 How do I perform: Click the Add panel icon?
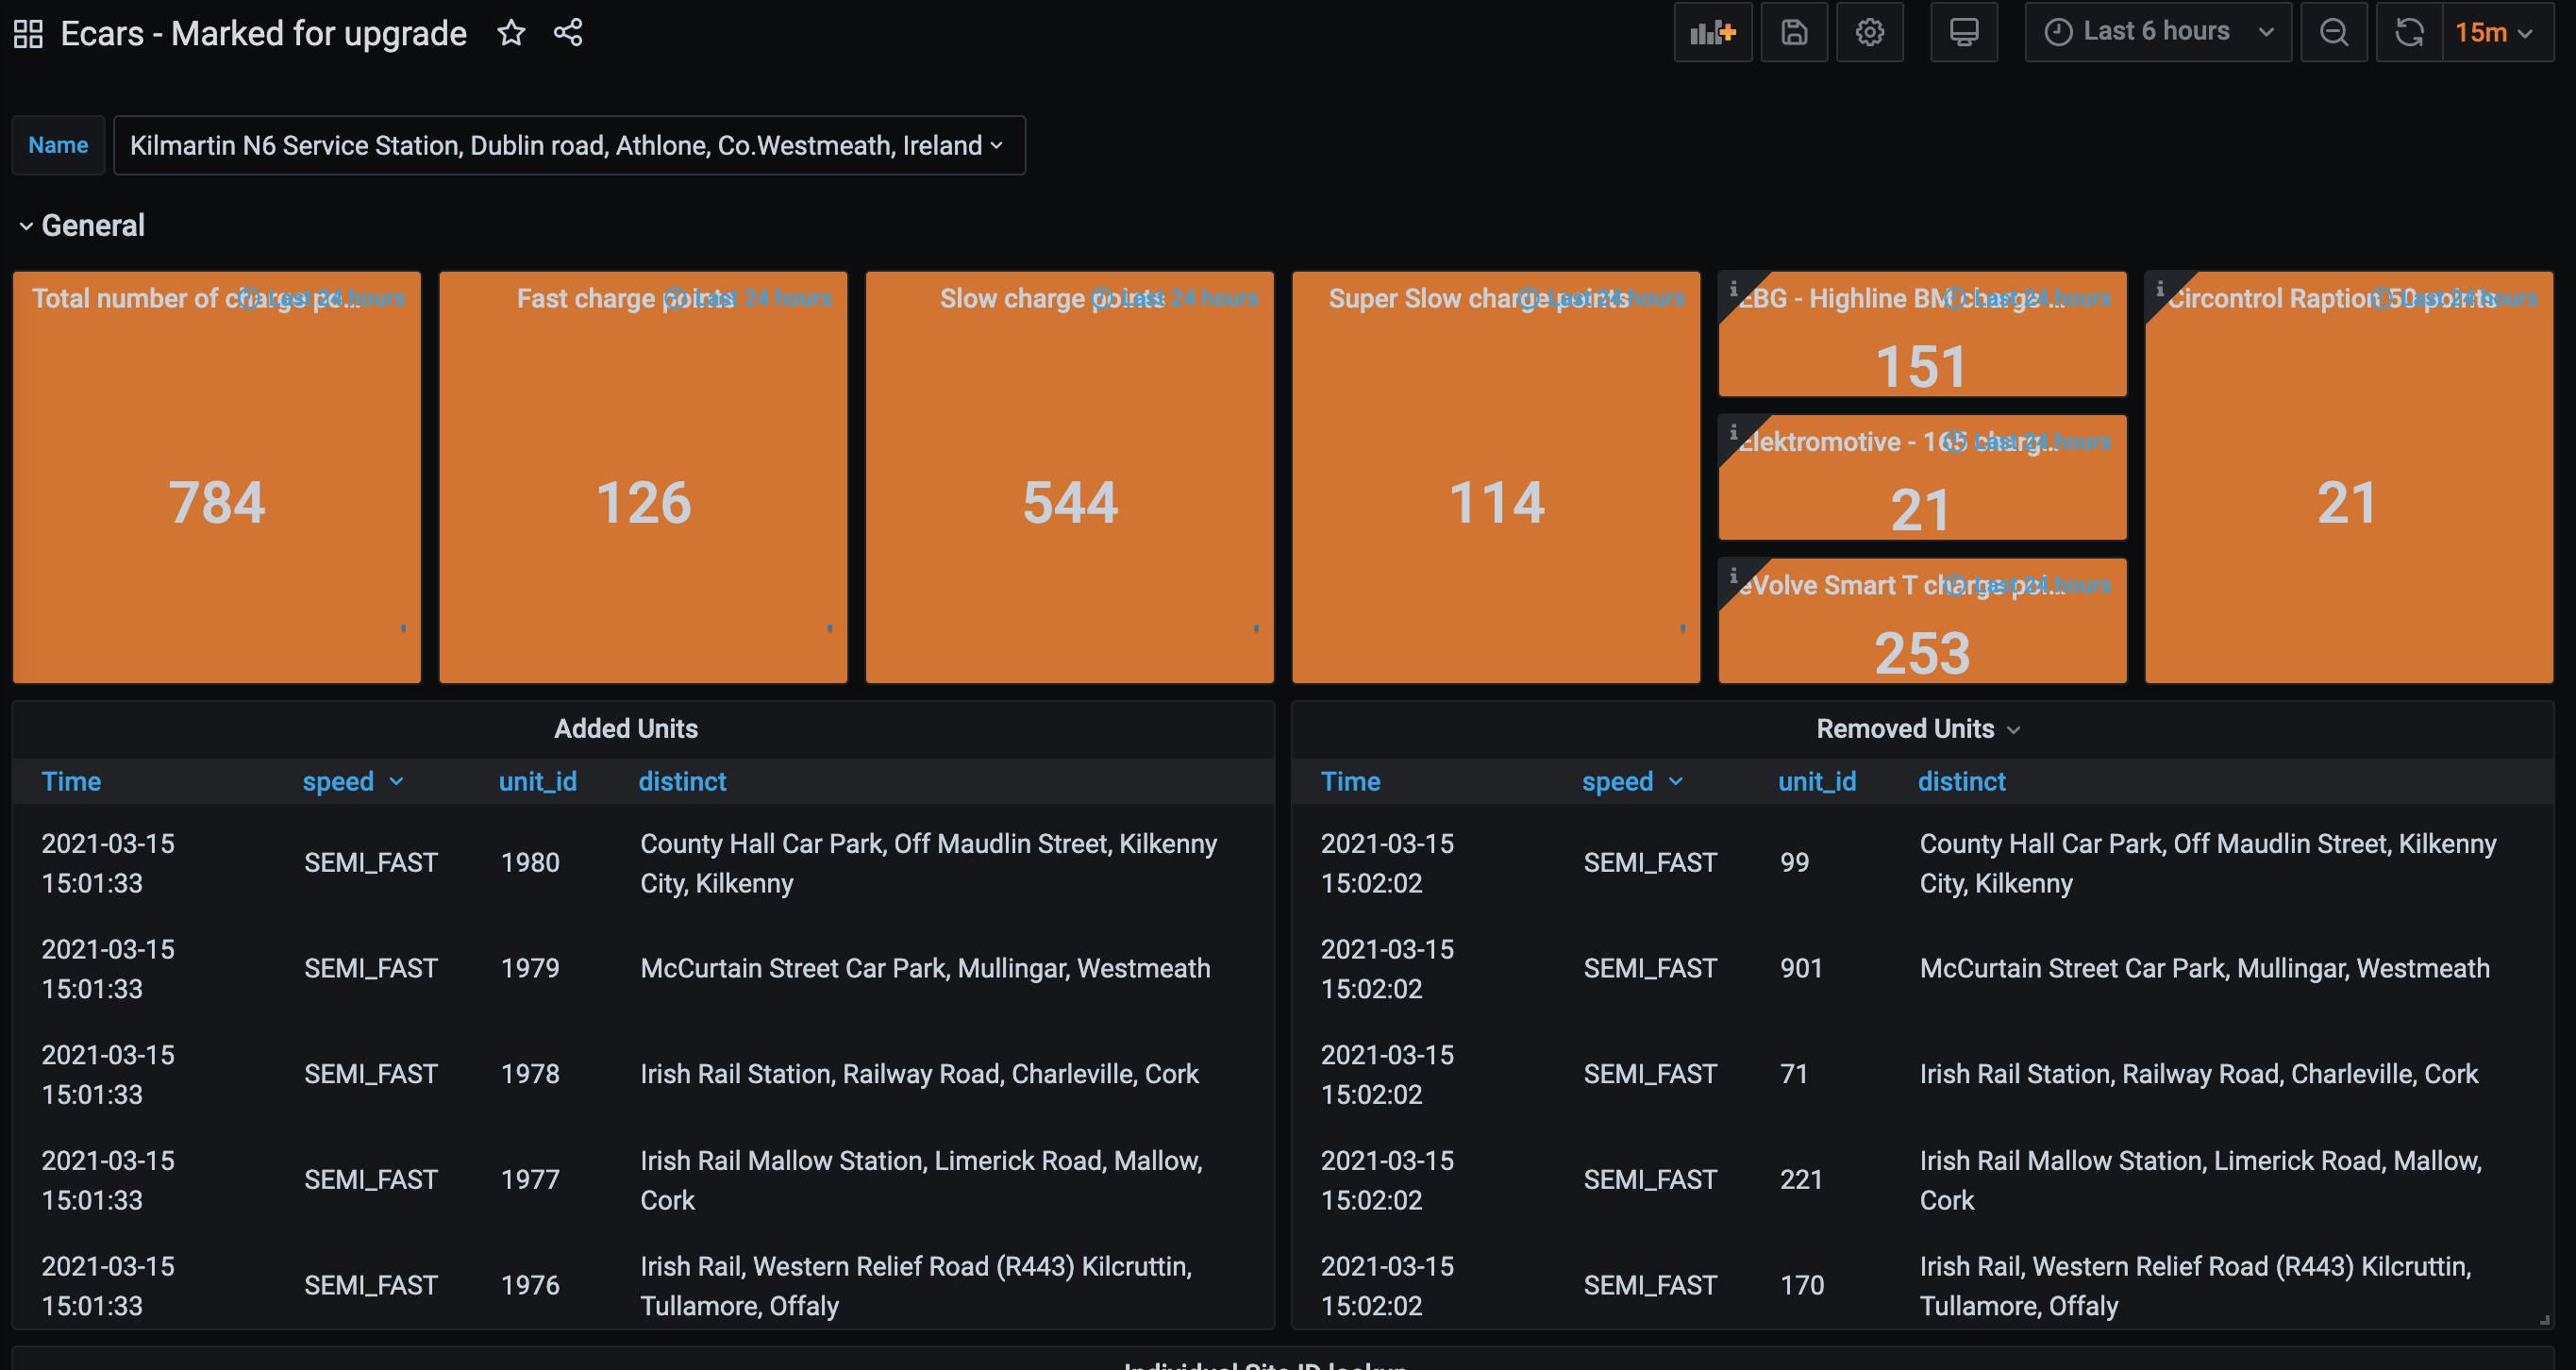[x=1712, y=32]
